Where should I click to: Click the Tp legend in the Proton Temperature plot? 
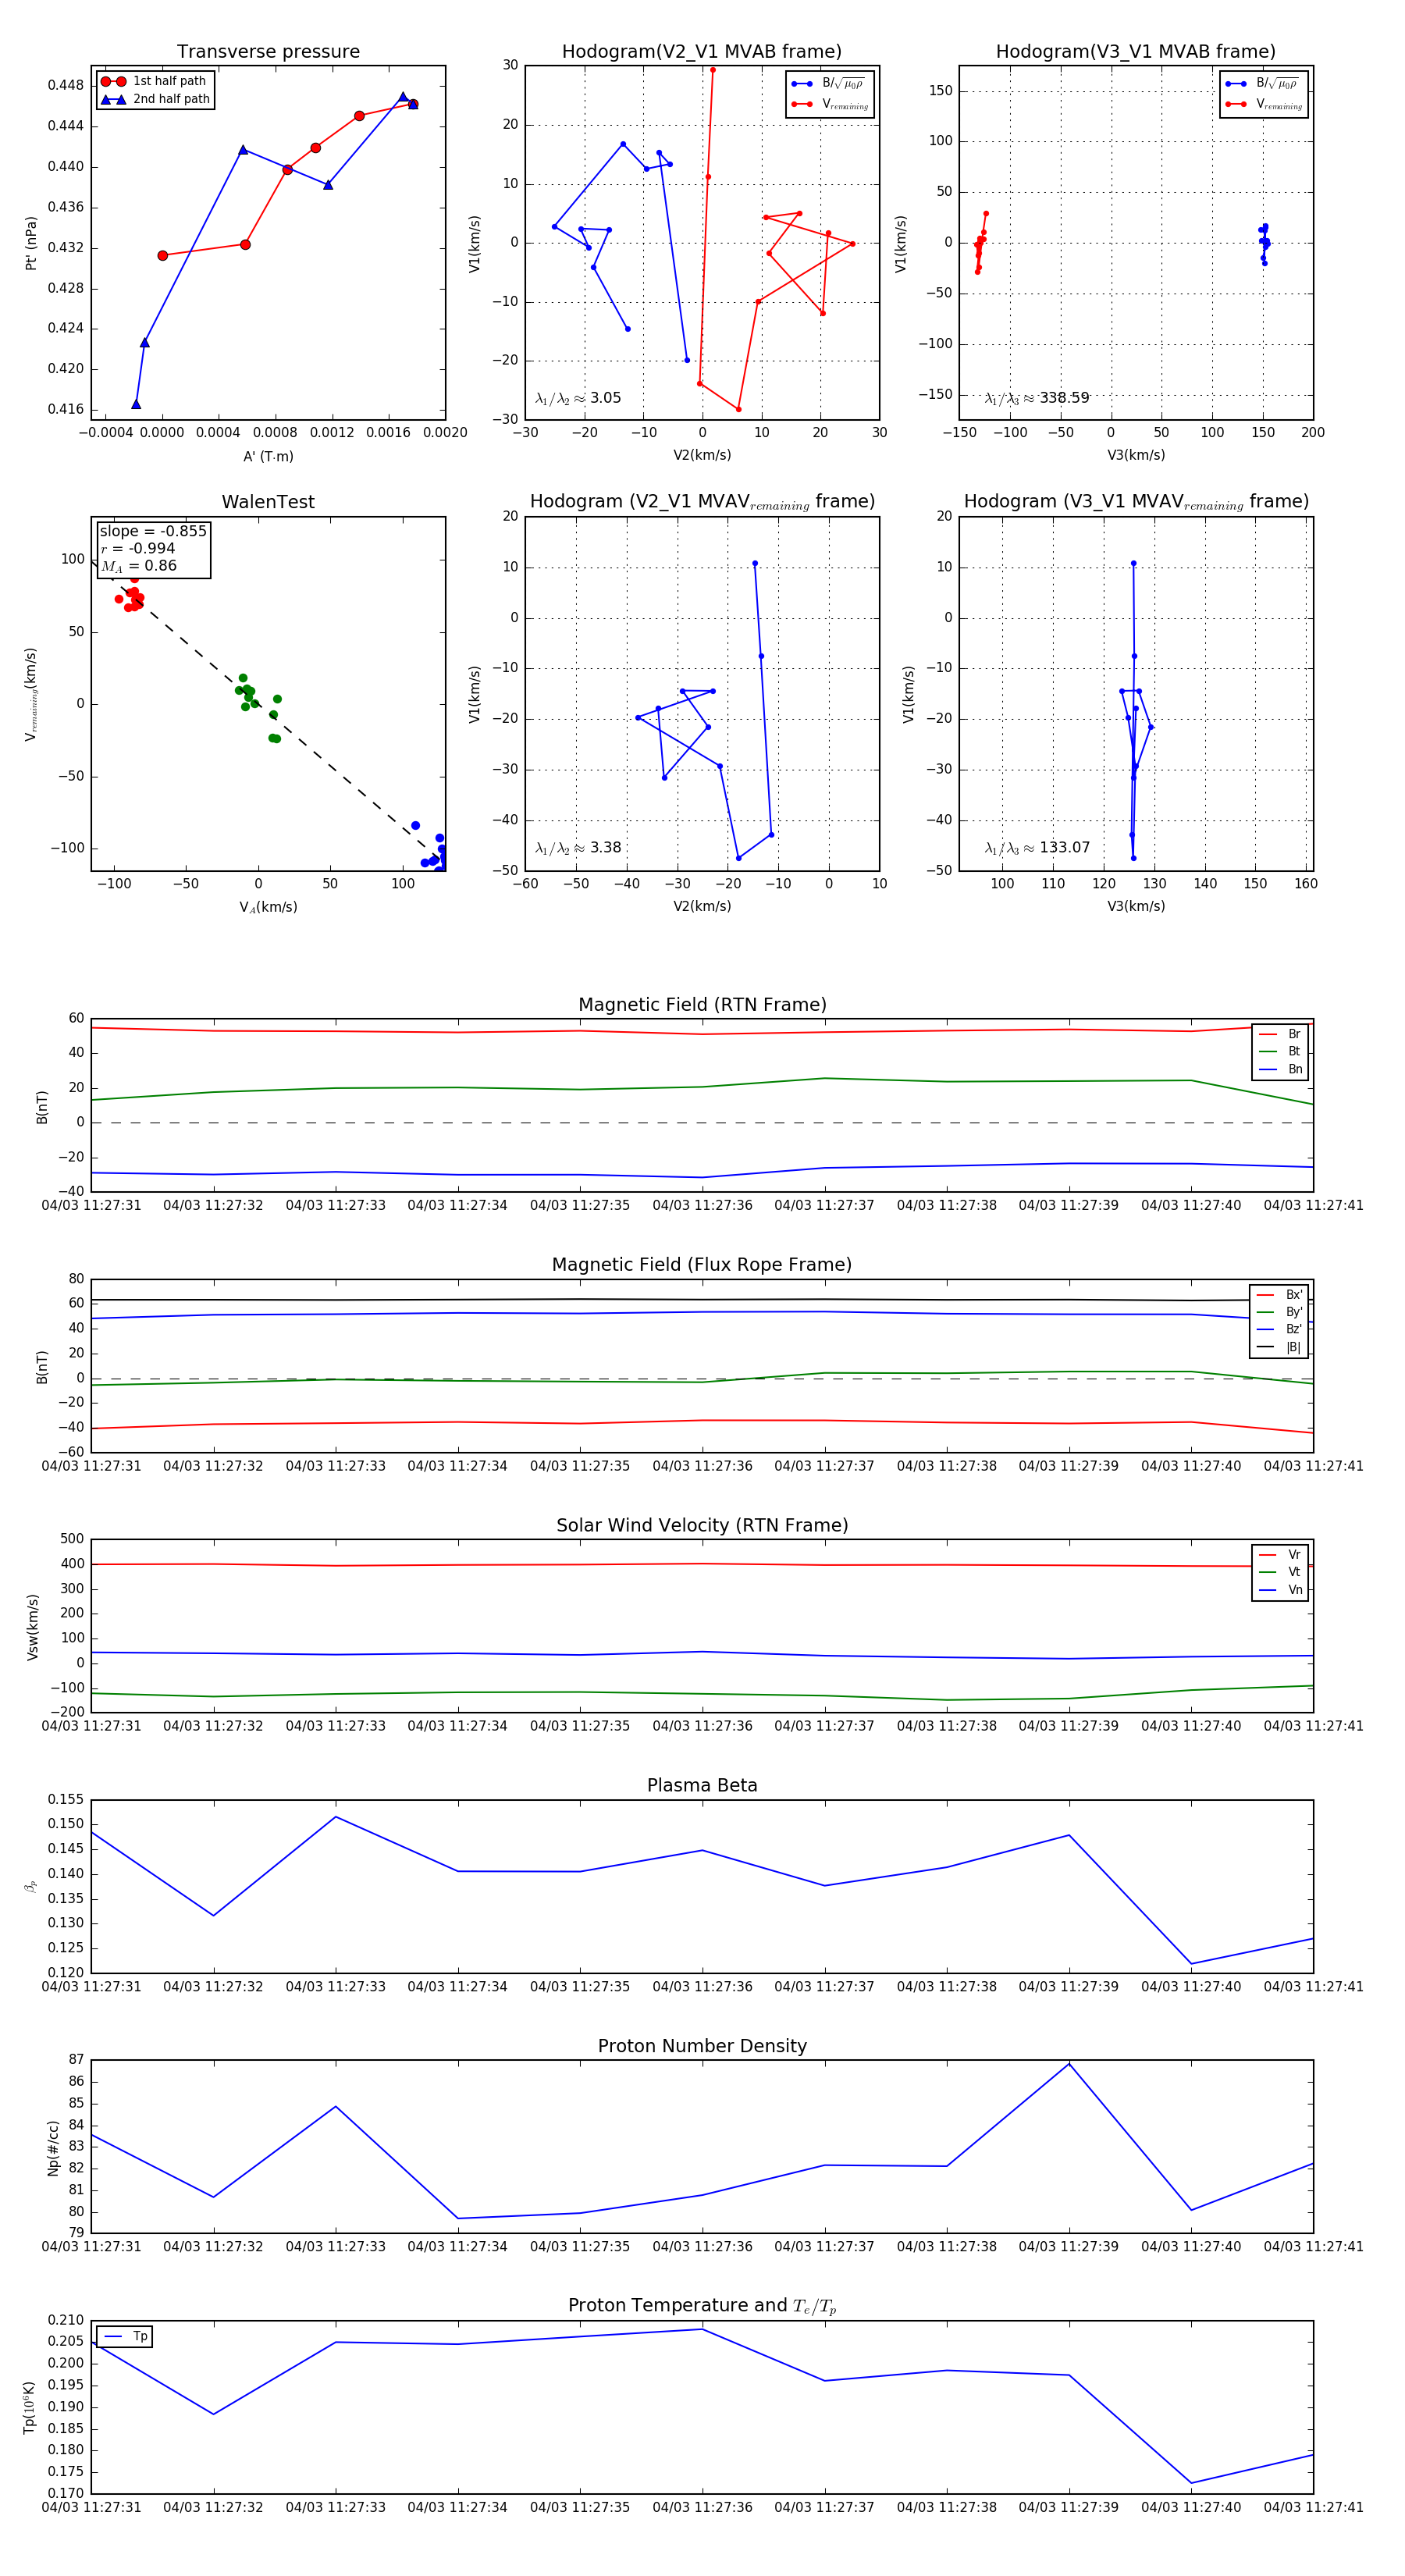pos(125,2336)
